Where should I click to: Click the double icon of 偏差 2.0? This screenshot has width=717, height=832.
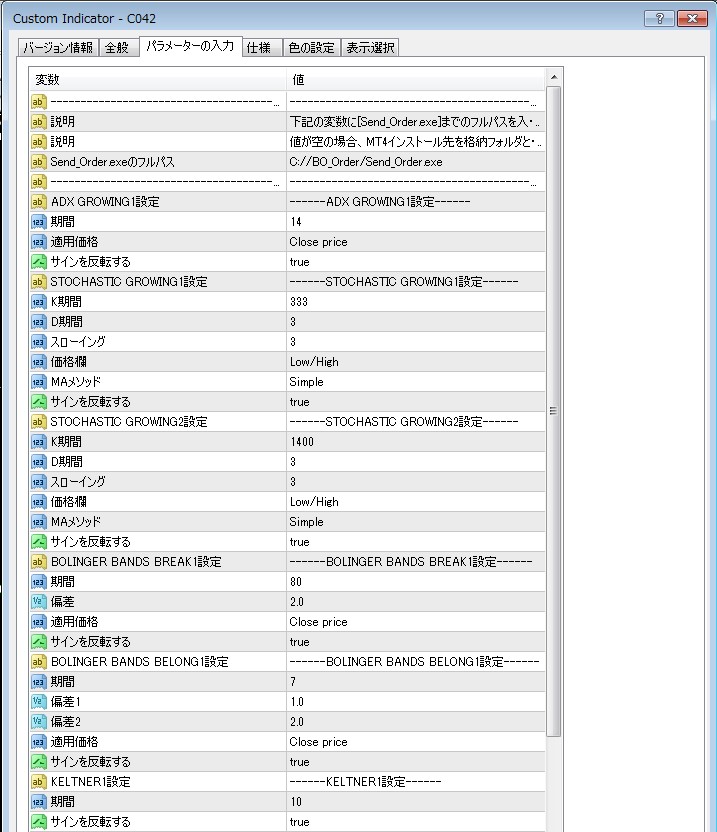click(38, 602)
